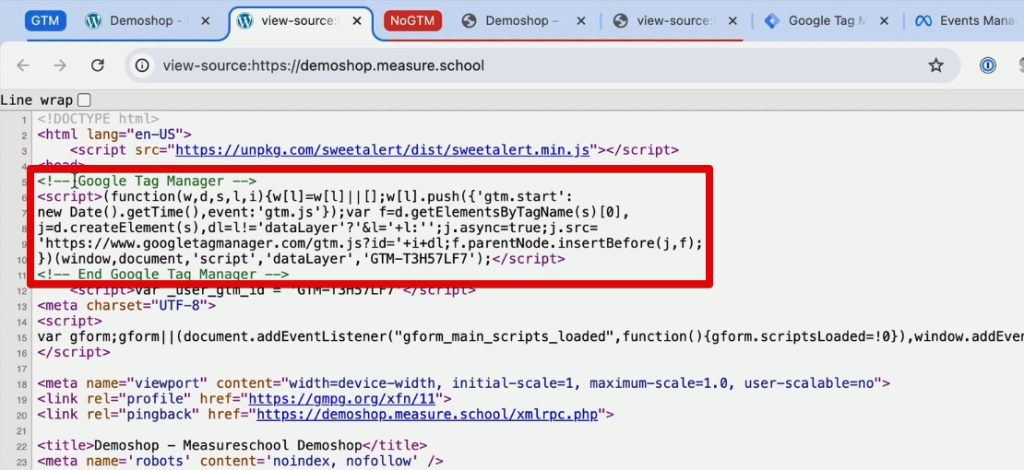Click the WordPress favicon on the active view-source tab
The image size is (1024, 470).
pos(245,21)
